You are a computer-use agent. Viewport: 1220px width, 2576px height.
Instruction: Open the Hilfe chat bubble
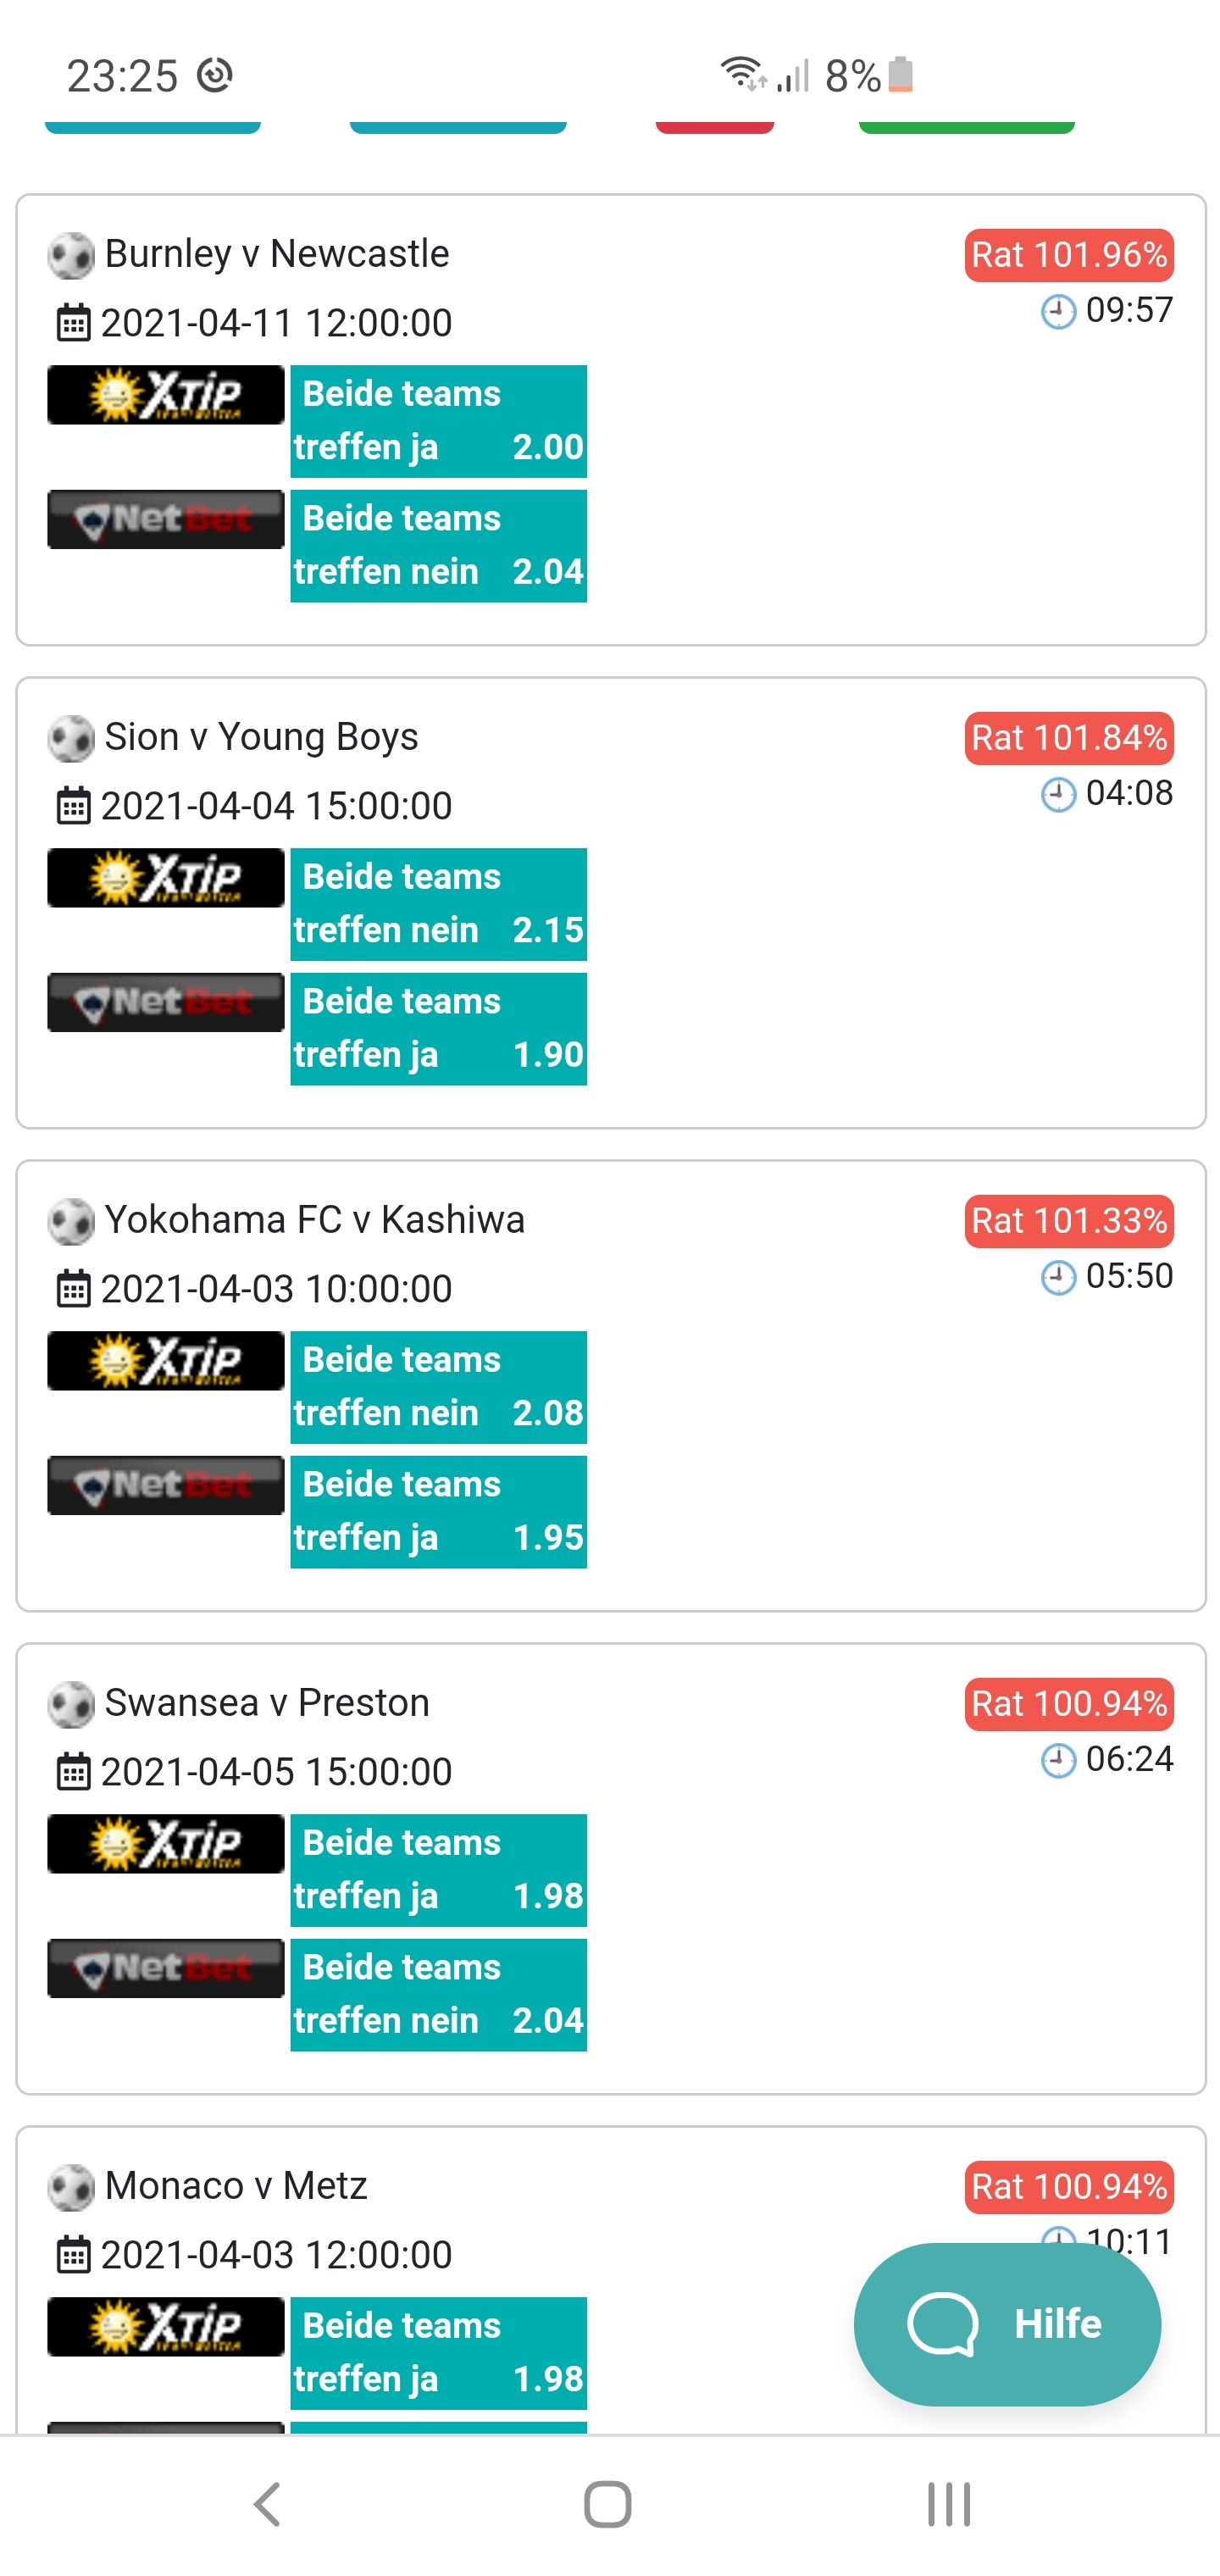click(1007, 2324)
